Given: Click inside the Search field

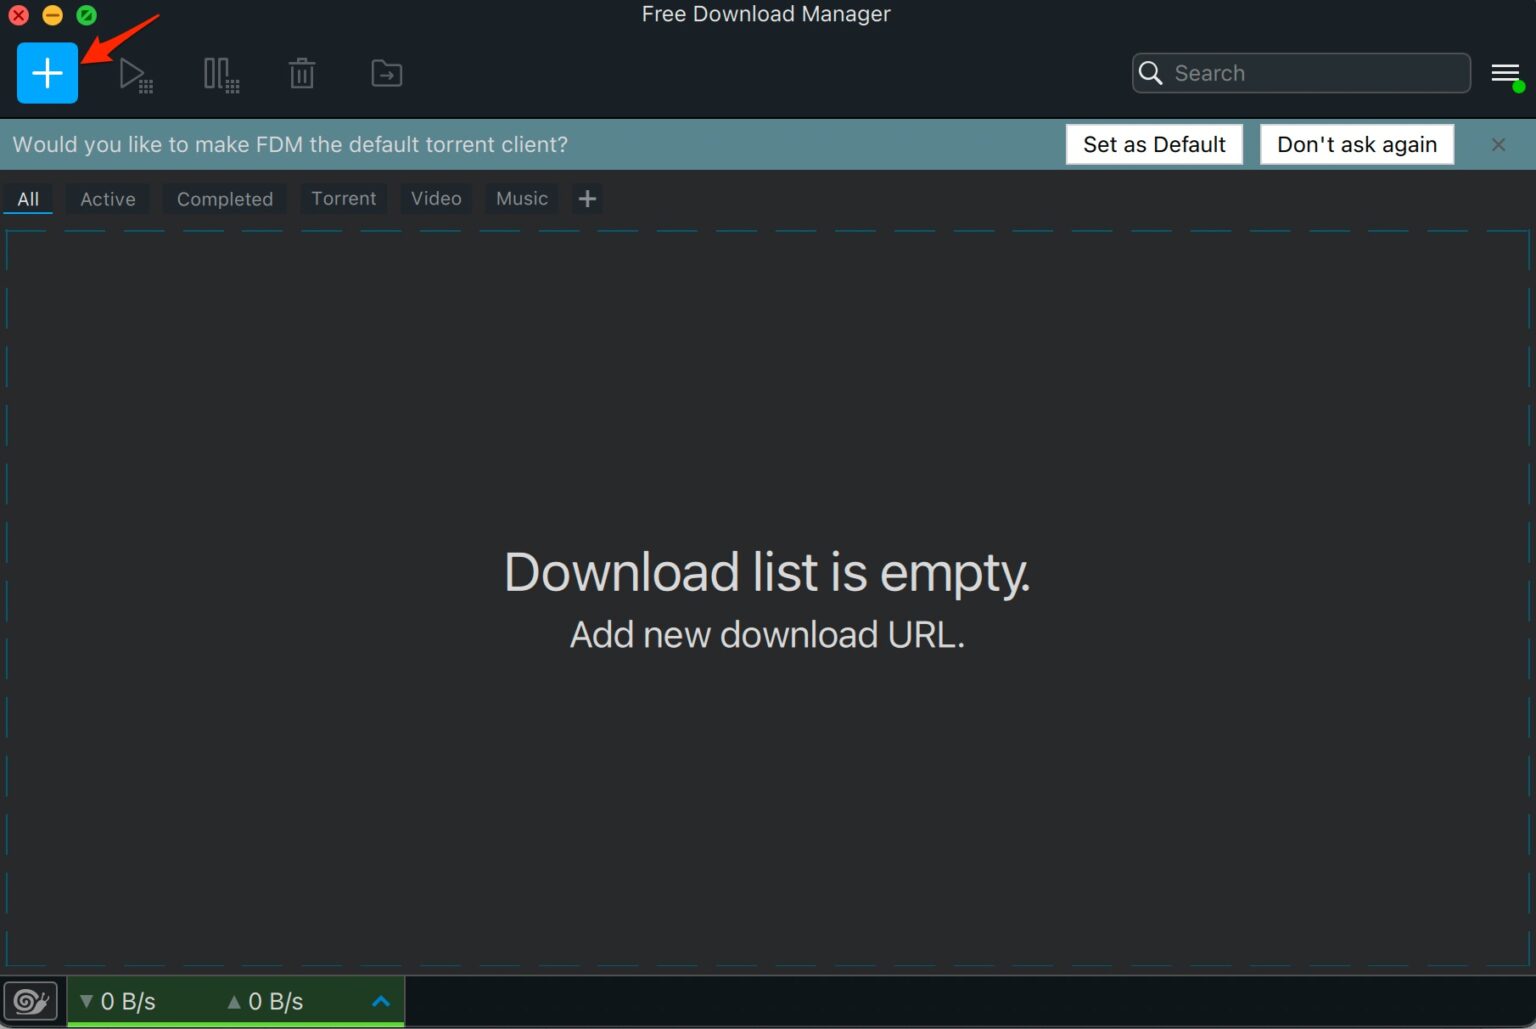Looking at the screenshot, I should [1300, 73].
